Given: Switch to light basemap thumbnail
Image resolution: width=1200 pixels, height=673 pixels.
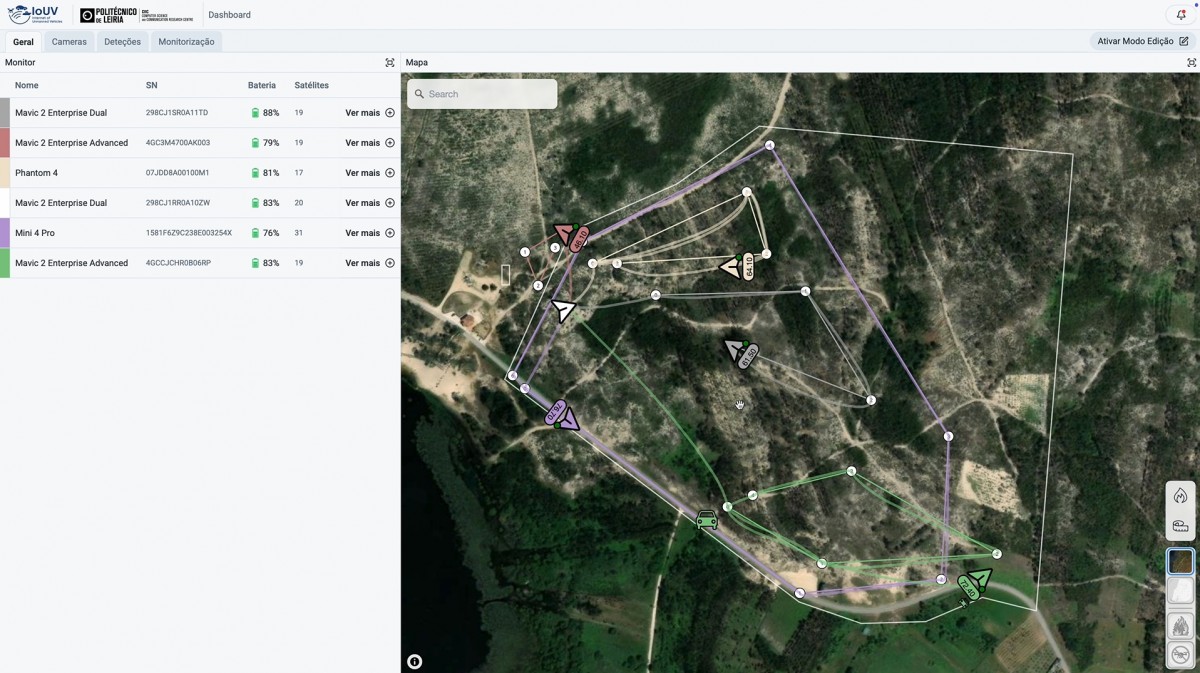Looking at the screenshot, I should [x=1180, y=589].
